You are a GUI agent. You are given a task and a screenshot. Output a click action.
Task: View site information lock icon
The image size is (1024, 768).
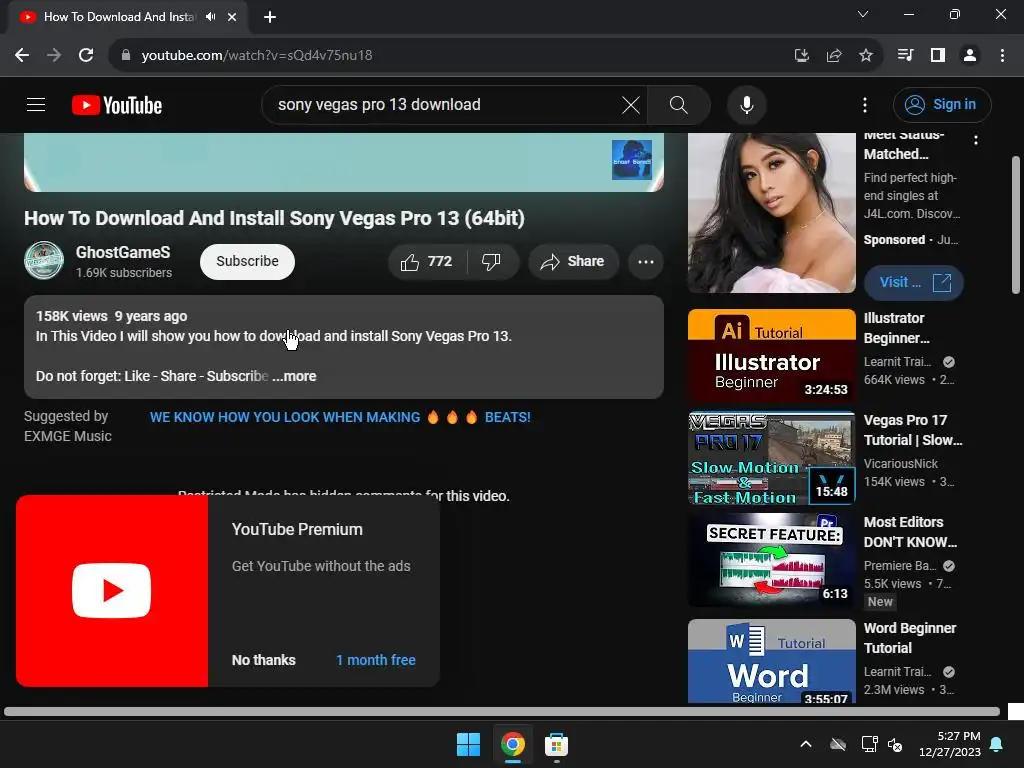(x=125, y=55)
